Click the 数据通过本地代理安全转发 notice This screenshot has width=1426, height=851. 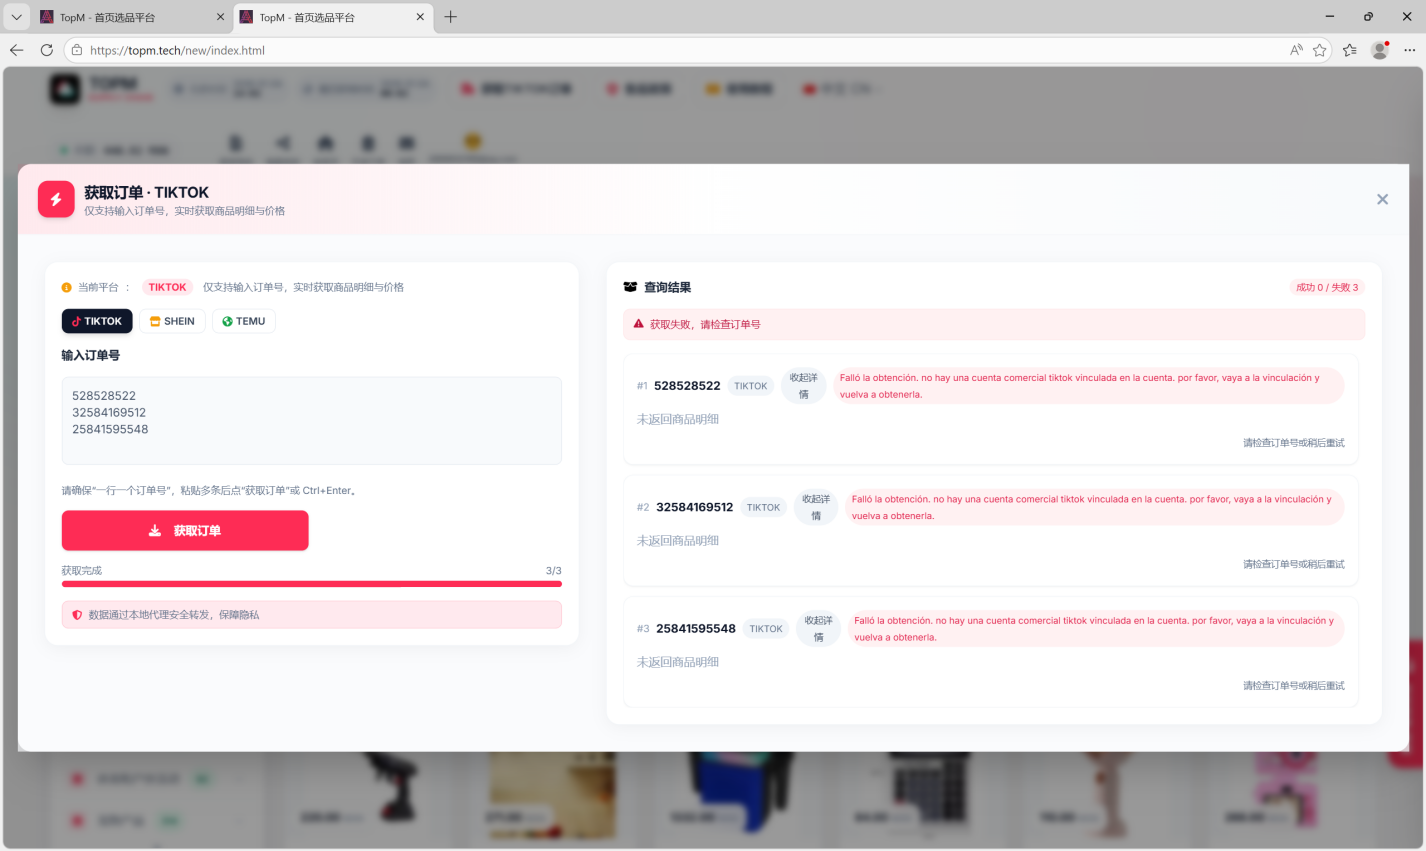pyautogui.click(x=311, y=615)
